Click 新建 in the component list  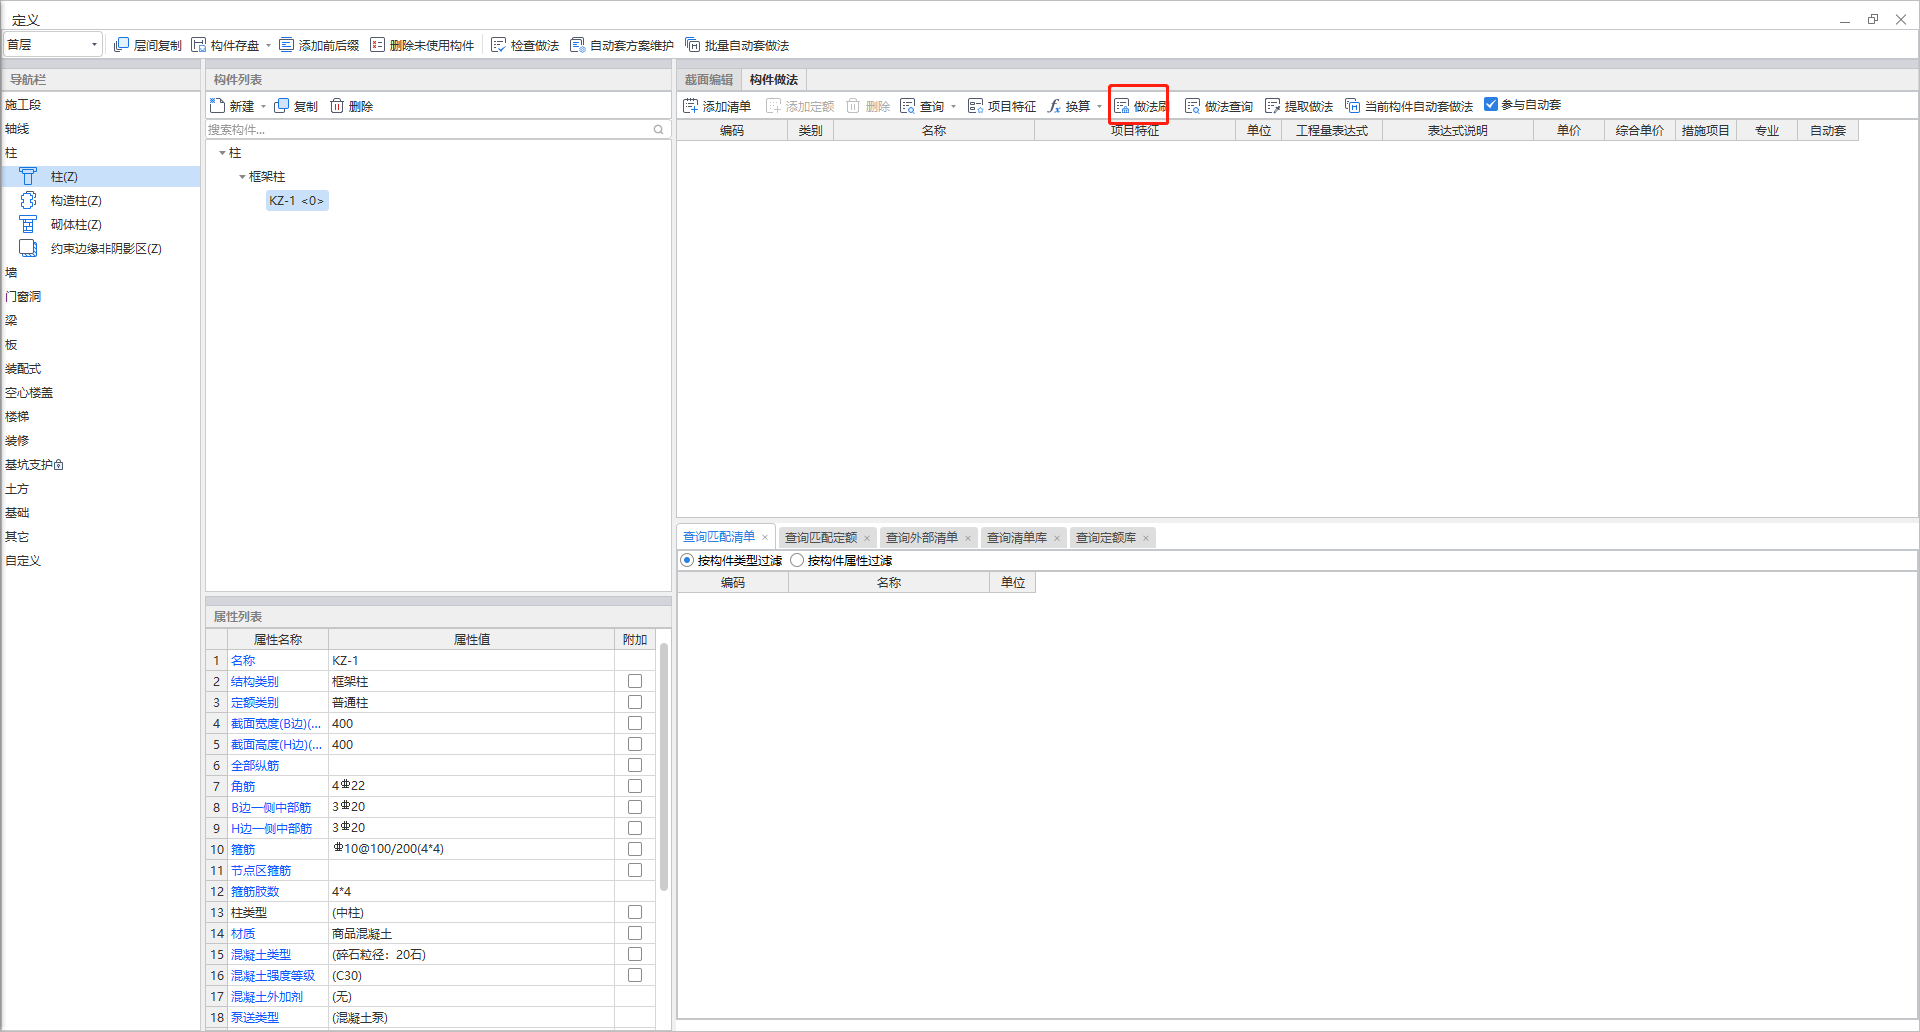(232, 106)
